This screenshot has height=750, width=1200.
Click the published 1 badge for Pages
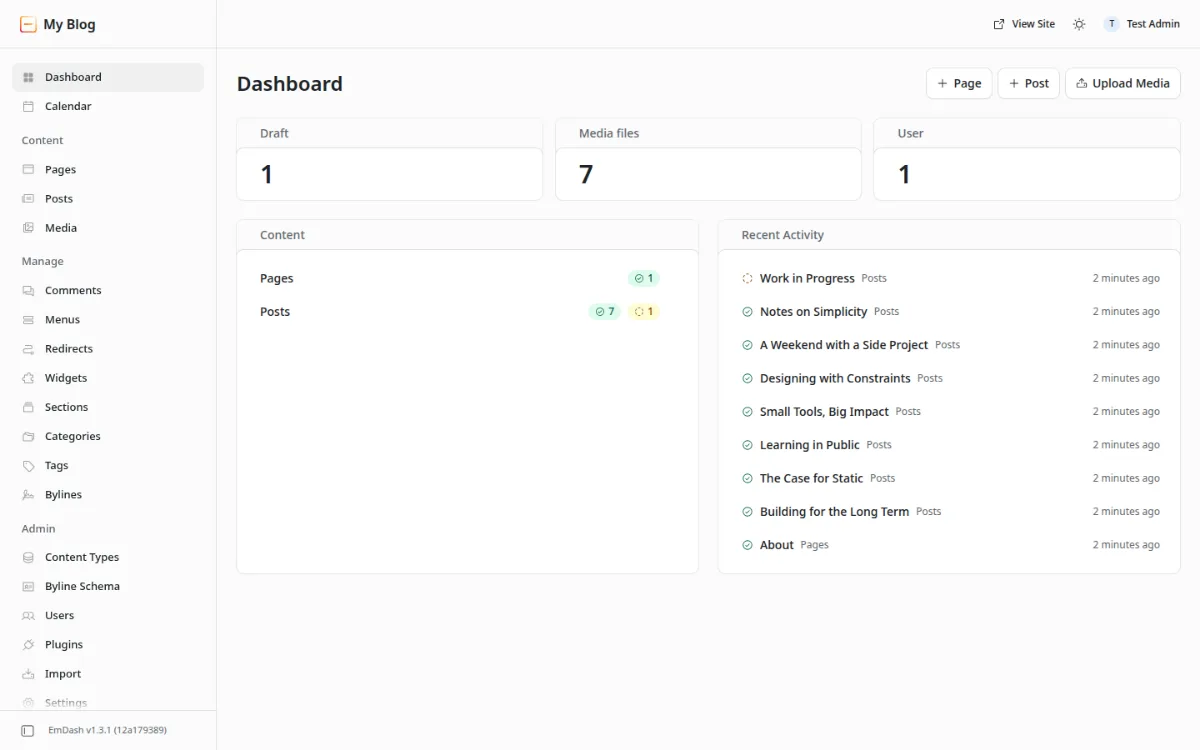click(x=644, y=279)
